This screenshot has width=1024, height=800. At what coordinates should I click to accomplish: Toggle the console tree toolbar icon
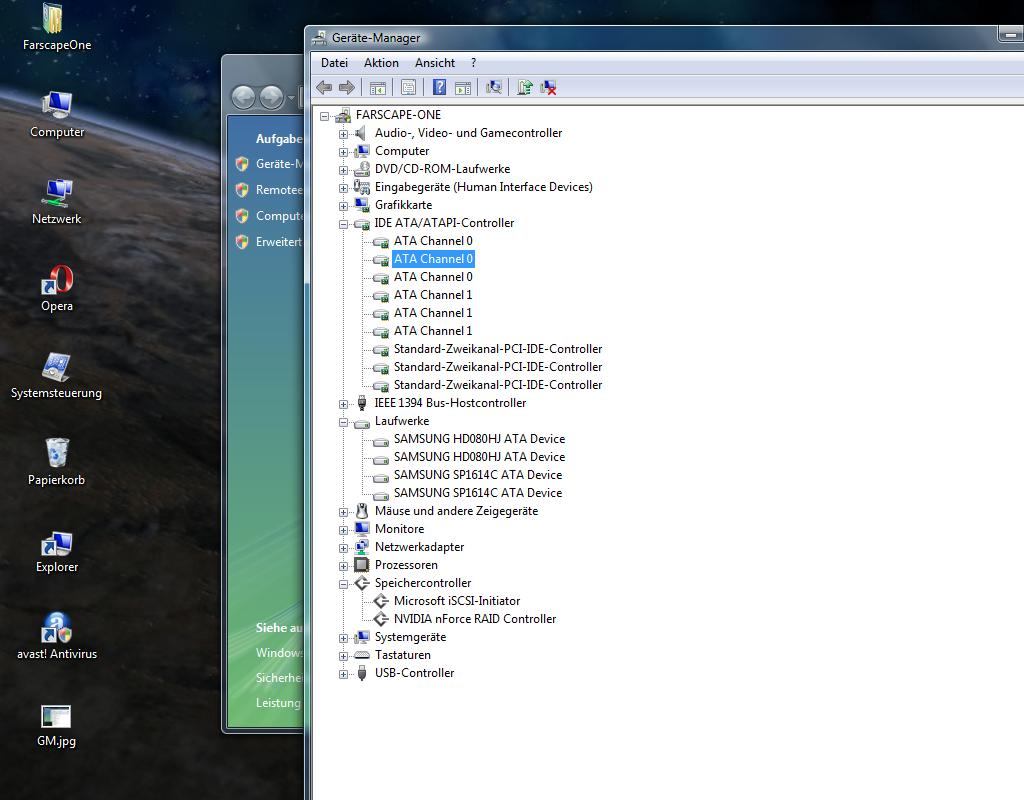377,88
